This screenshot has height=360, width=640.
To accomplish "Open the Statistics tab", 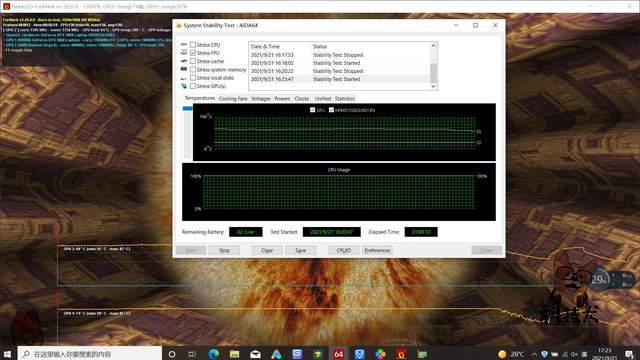I will coord(345,98).
